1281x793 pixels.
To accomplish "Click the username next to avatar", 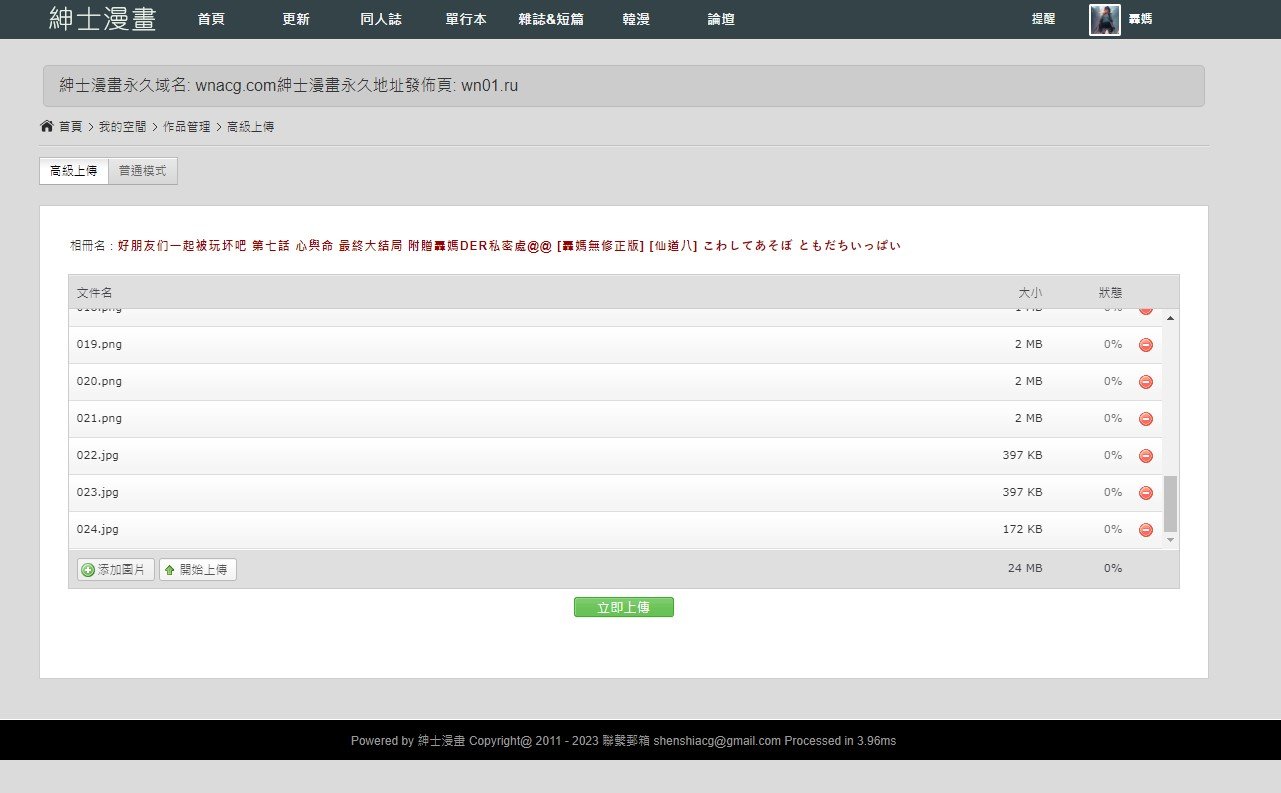I will click(x=1140, y=19).
